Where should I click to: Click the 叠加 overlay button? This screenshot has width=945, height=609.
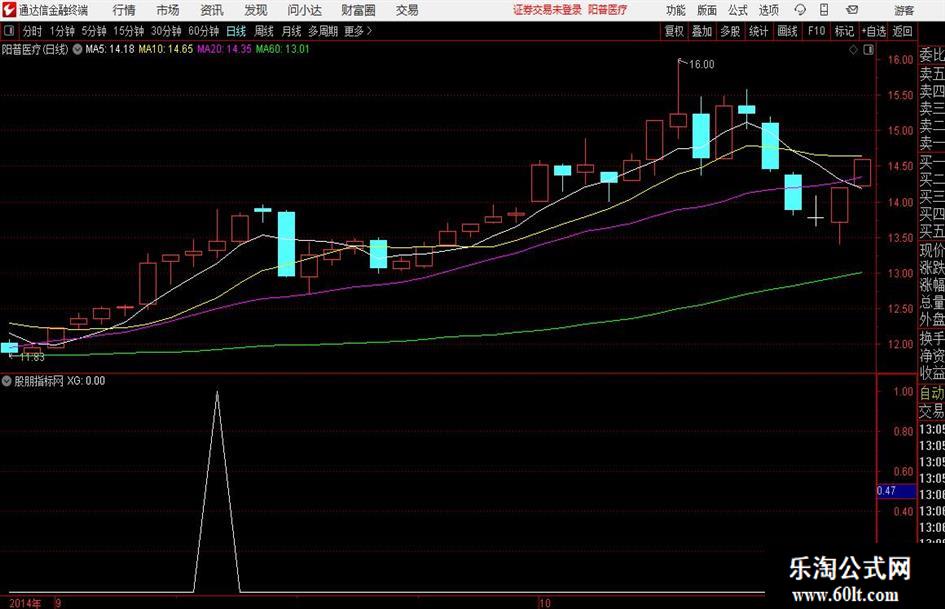pyautogui.click(x=702, y=31)
